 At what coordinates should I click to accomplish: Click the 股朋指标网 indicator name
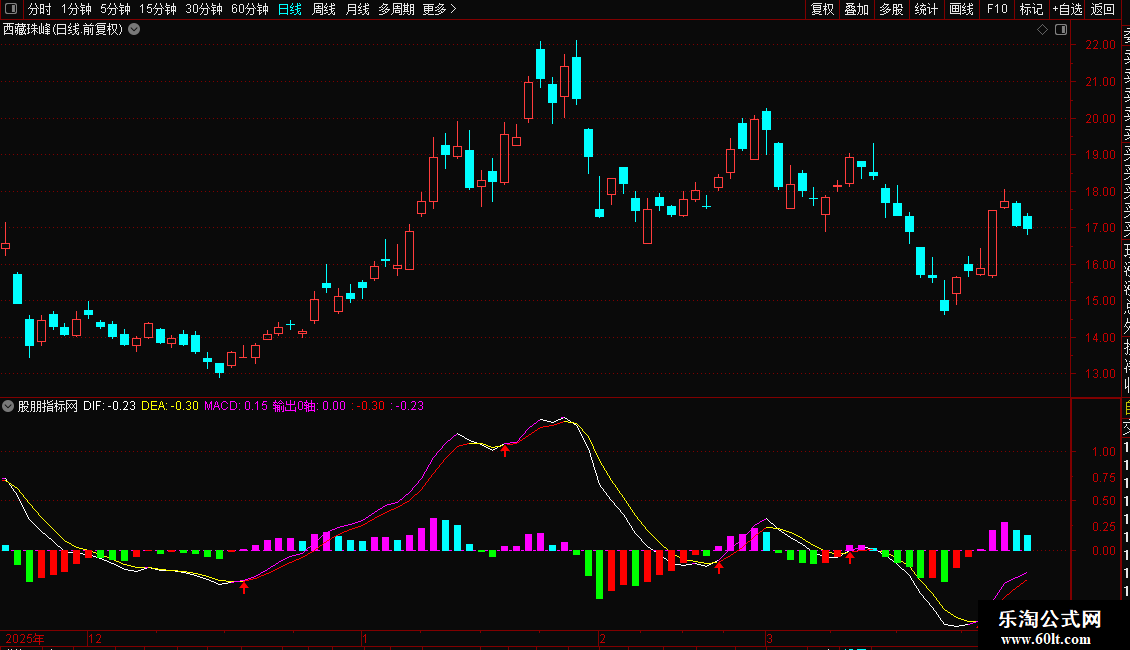48,406
